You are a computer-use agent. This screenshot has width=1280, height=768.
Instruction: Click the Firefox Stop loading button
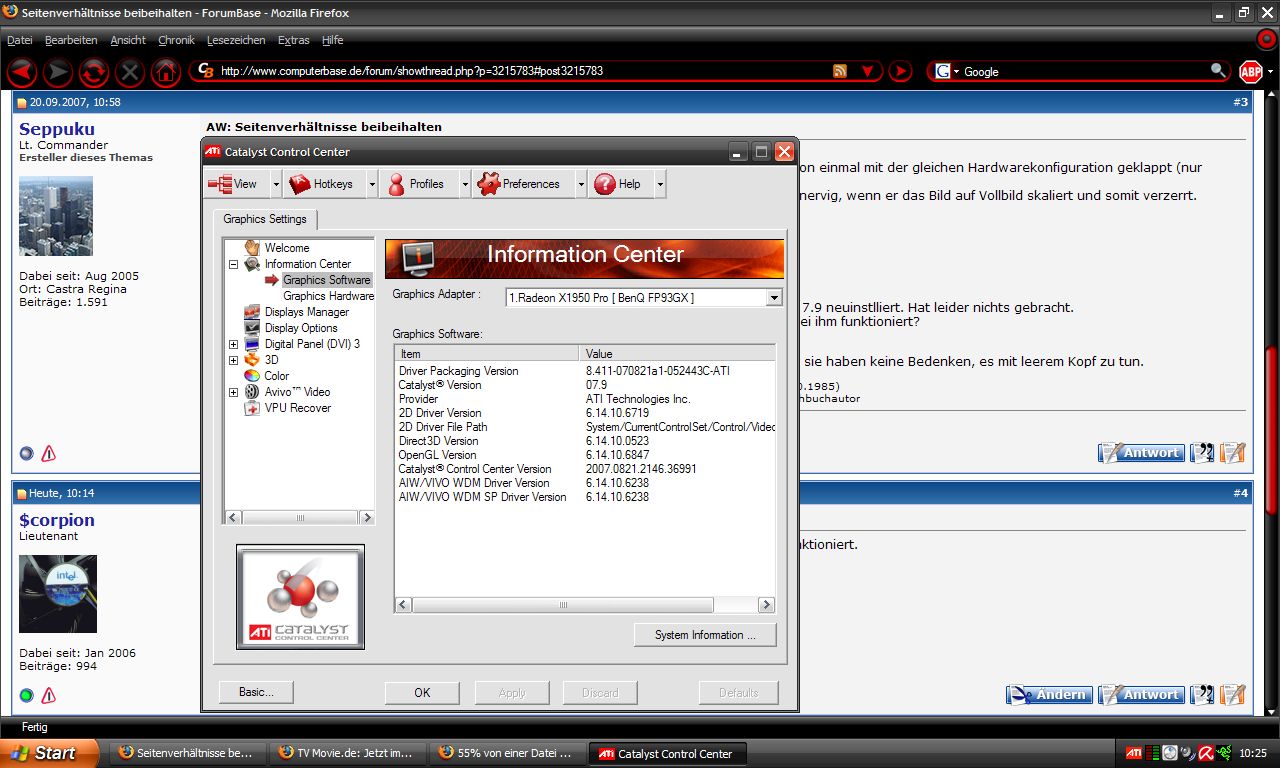[130, 72]
